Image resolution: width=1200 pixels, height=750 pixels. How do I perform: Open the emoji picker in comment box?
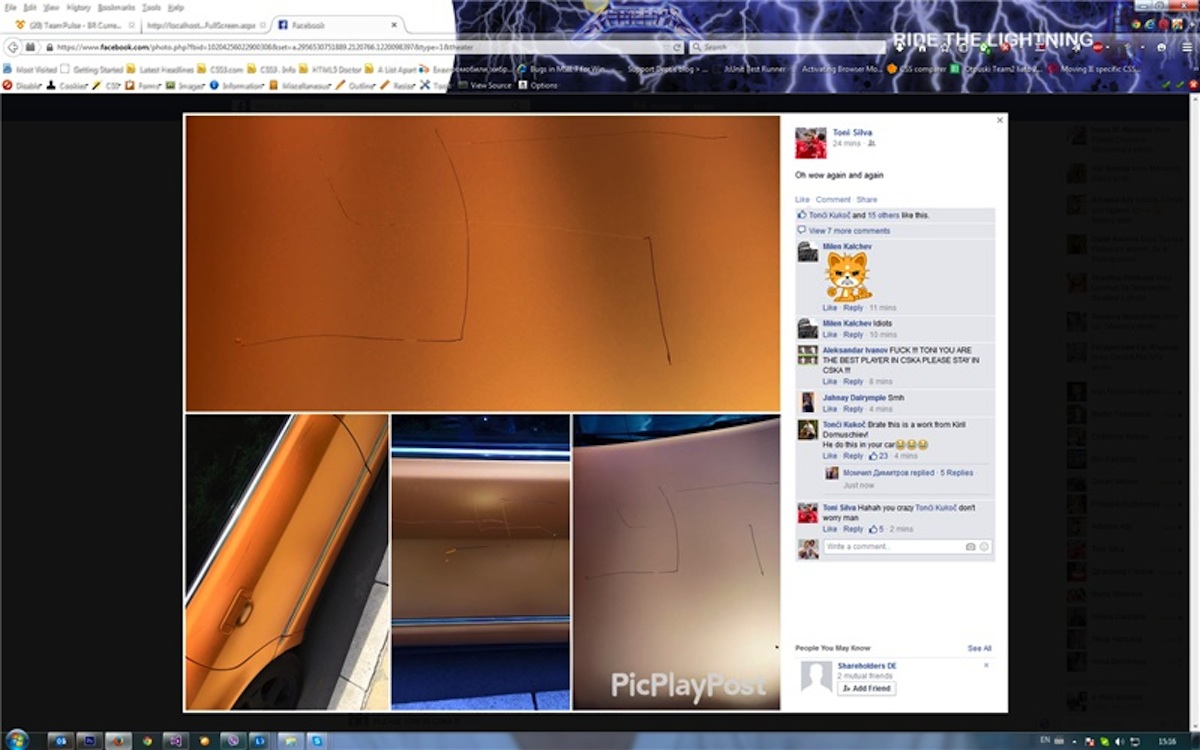[x=984, y=547]
